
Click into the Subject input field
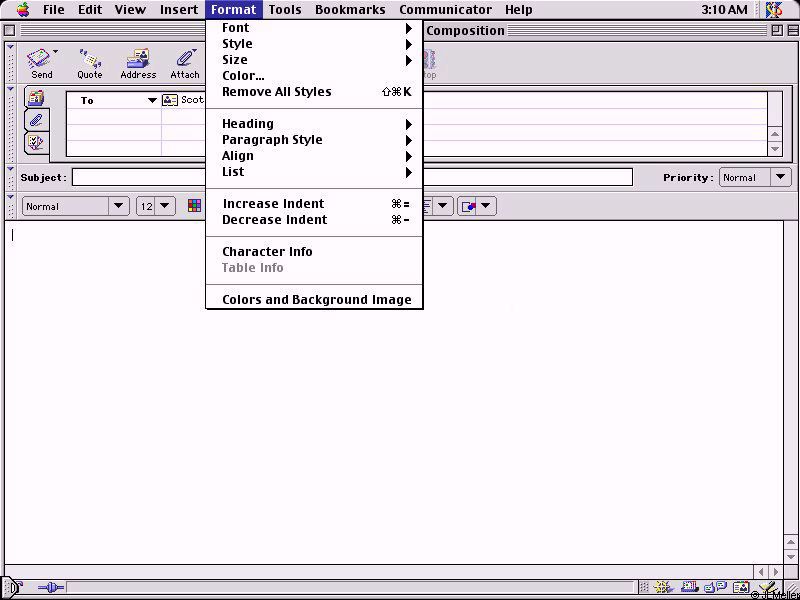352,178
